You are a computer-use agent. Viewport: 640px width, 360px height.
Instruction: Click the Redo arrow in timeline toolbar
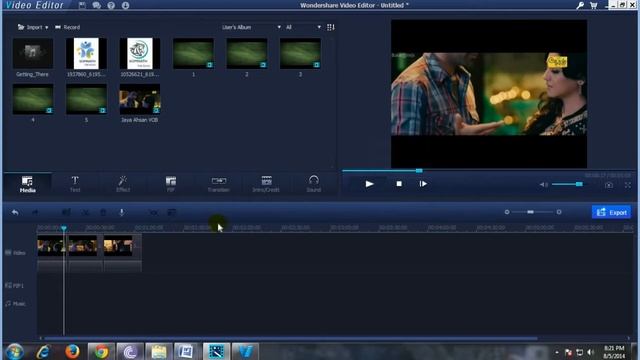click(x=35, y=213)
